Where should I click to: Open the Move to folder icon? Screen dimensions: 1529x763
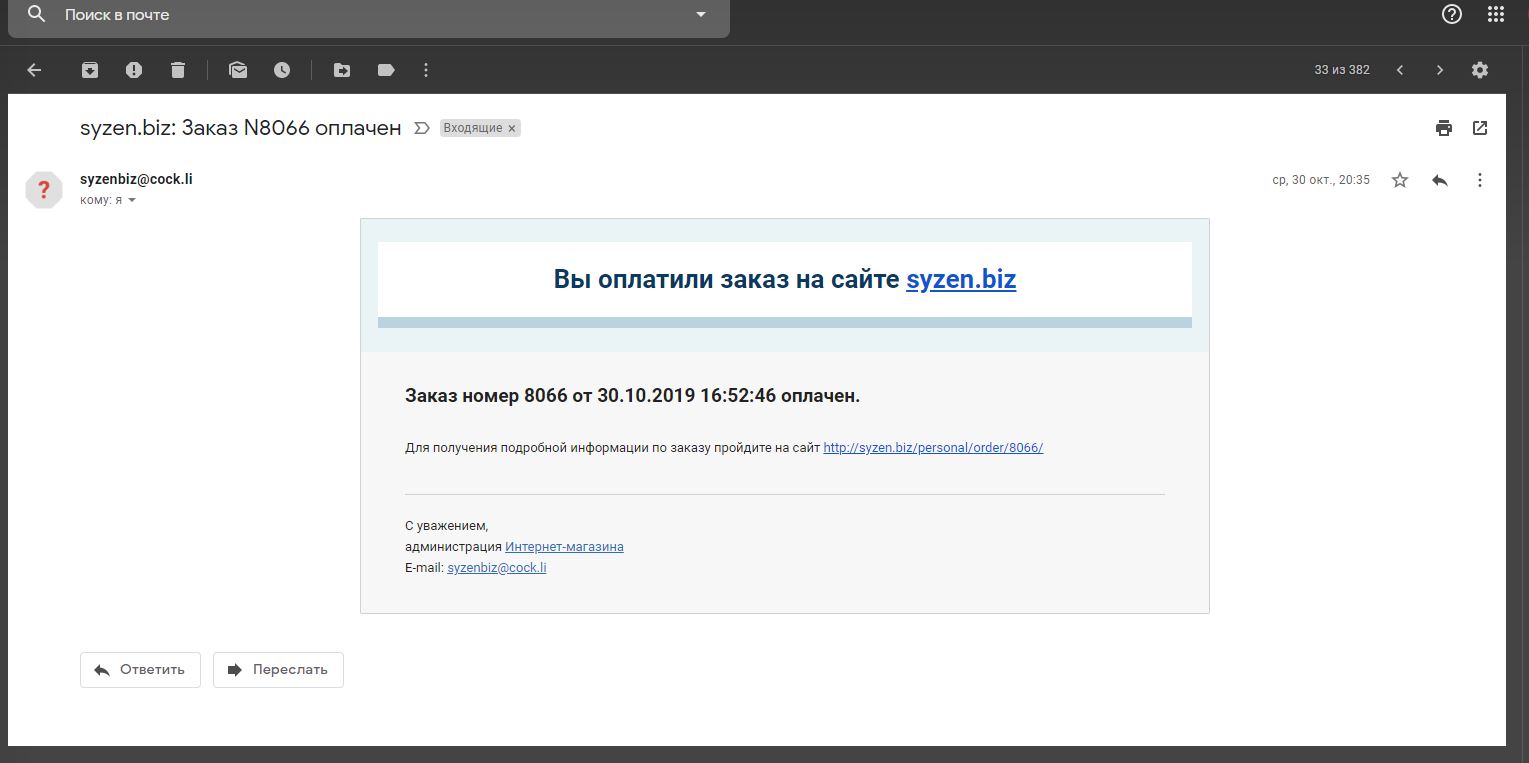pyautogui.click(x=342, y=70)
